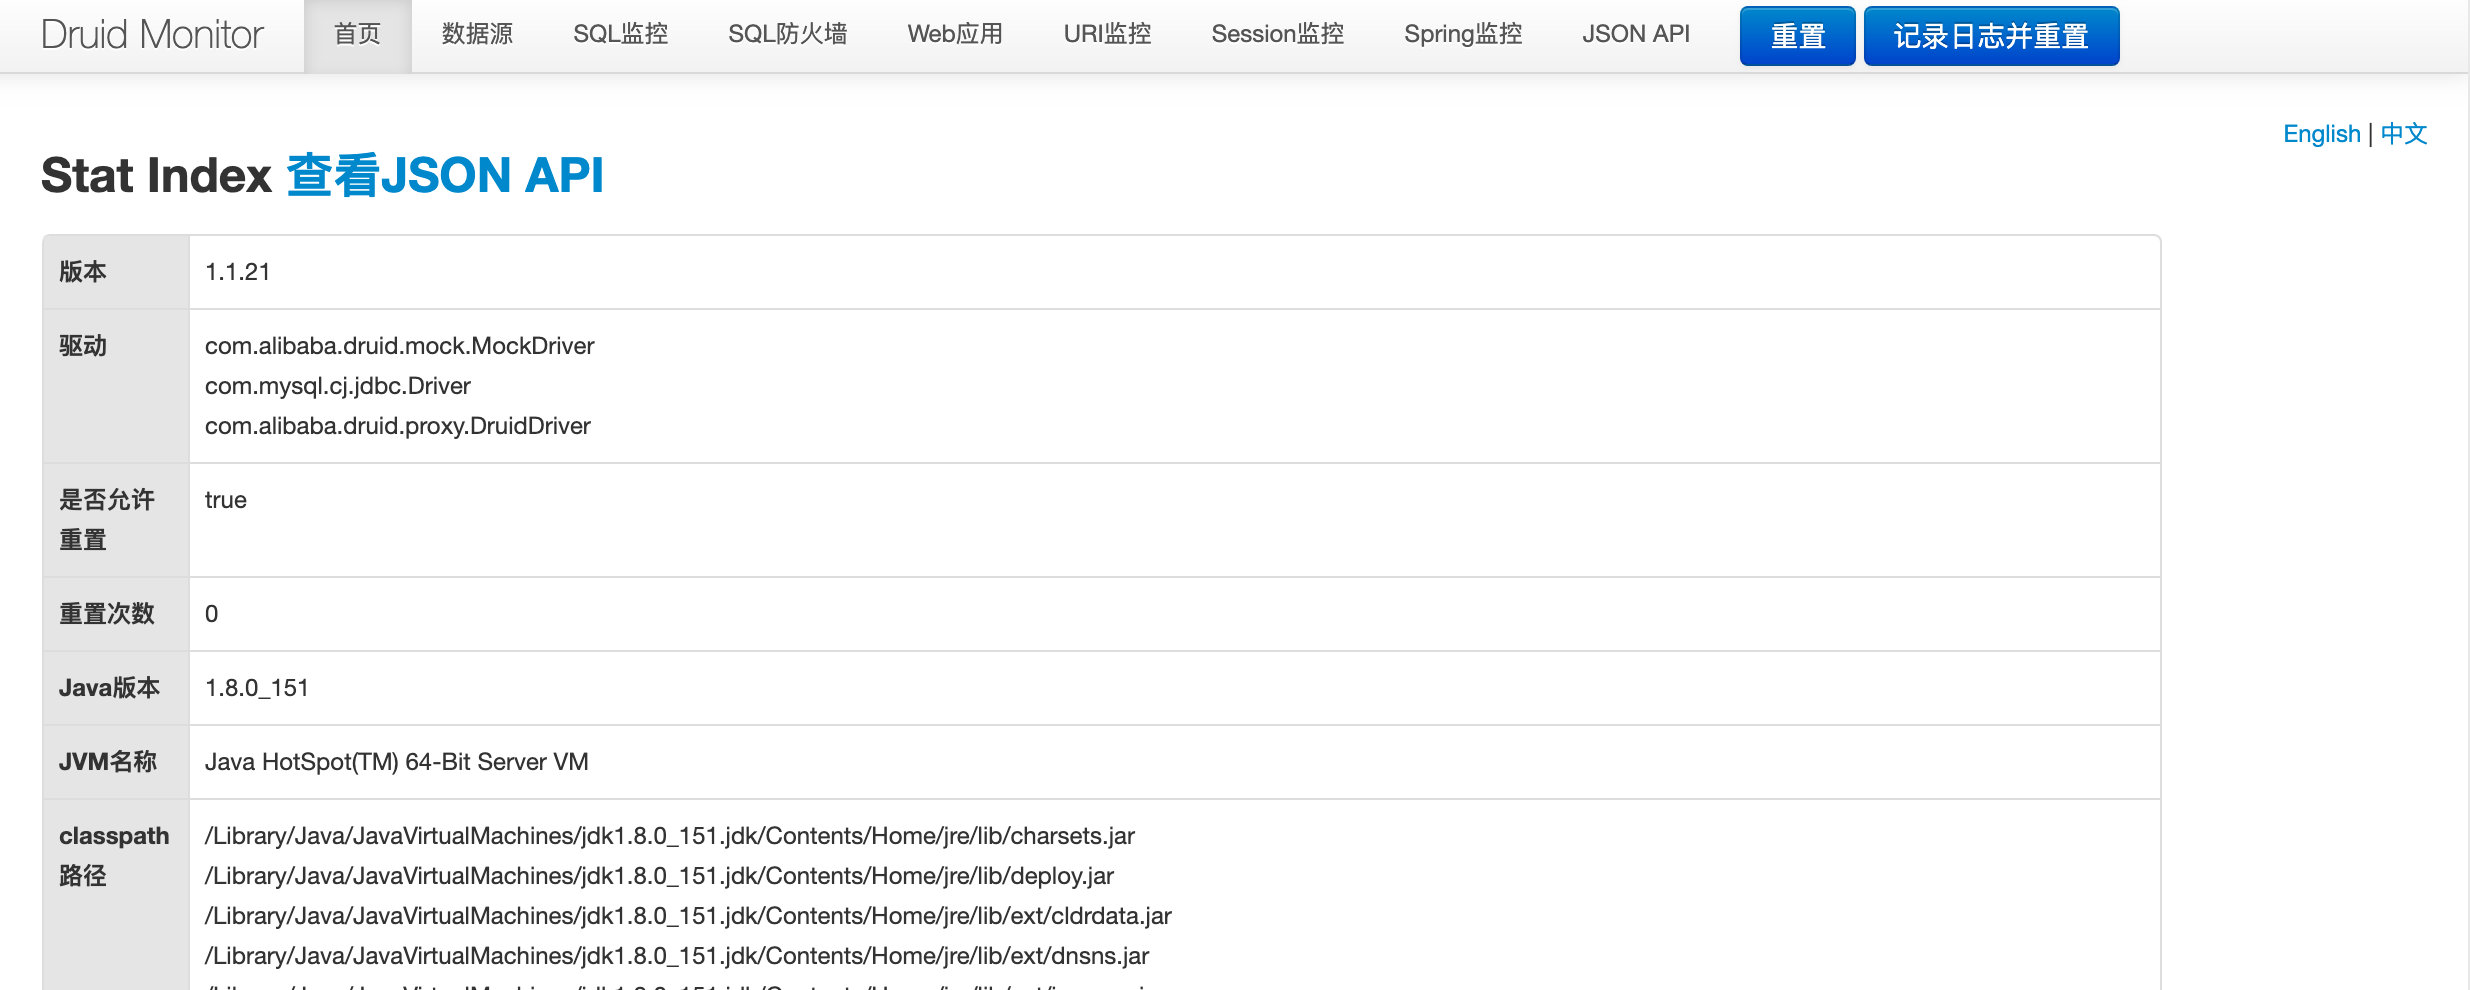The image size is (2470, 990).
Task: Click the blue 重置 reset button
Action: pyautogui.click(x=1797, y=36)
